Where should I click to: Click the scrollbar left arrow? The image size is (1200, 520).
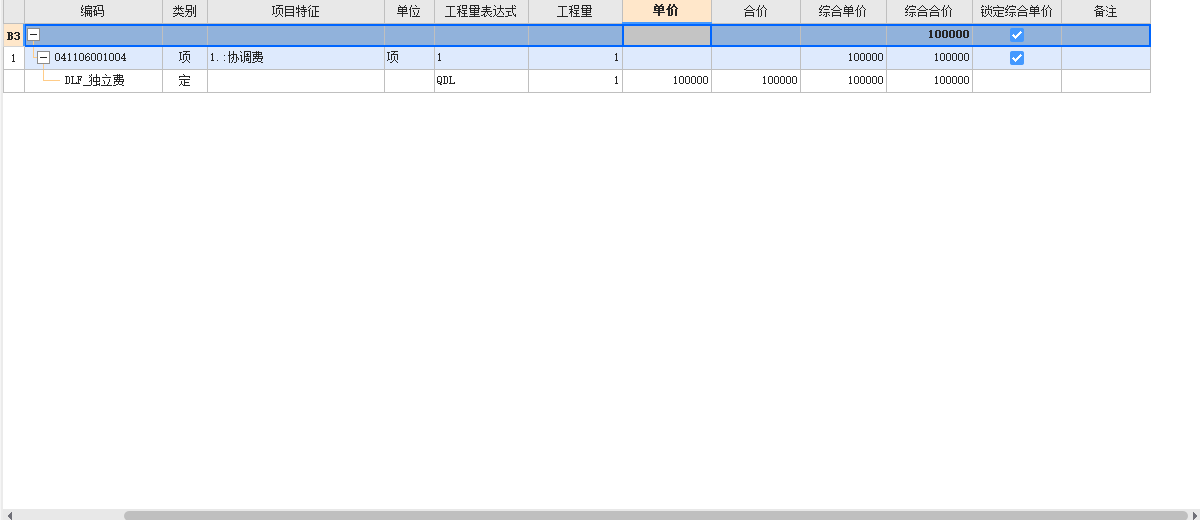tap(9, 515)
